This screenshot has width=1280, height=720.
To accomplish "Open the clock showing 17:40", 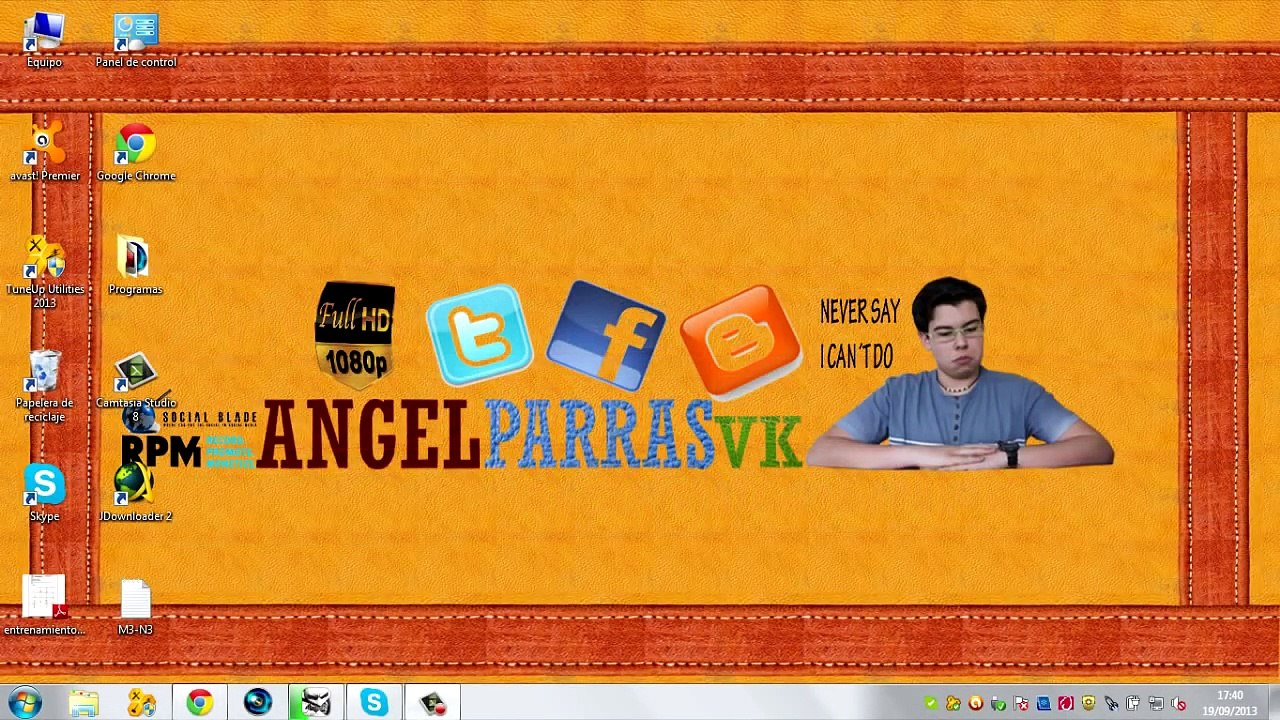I will point(1229,703).
